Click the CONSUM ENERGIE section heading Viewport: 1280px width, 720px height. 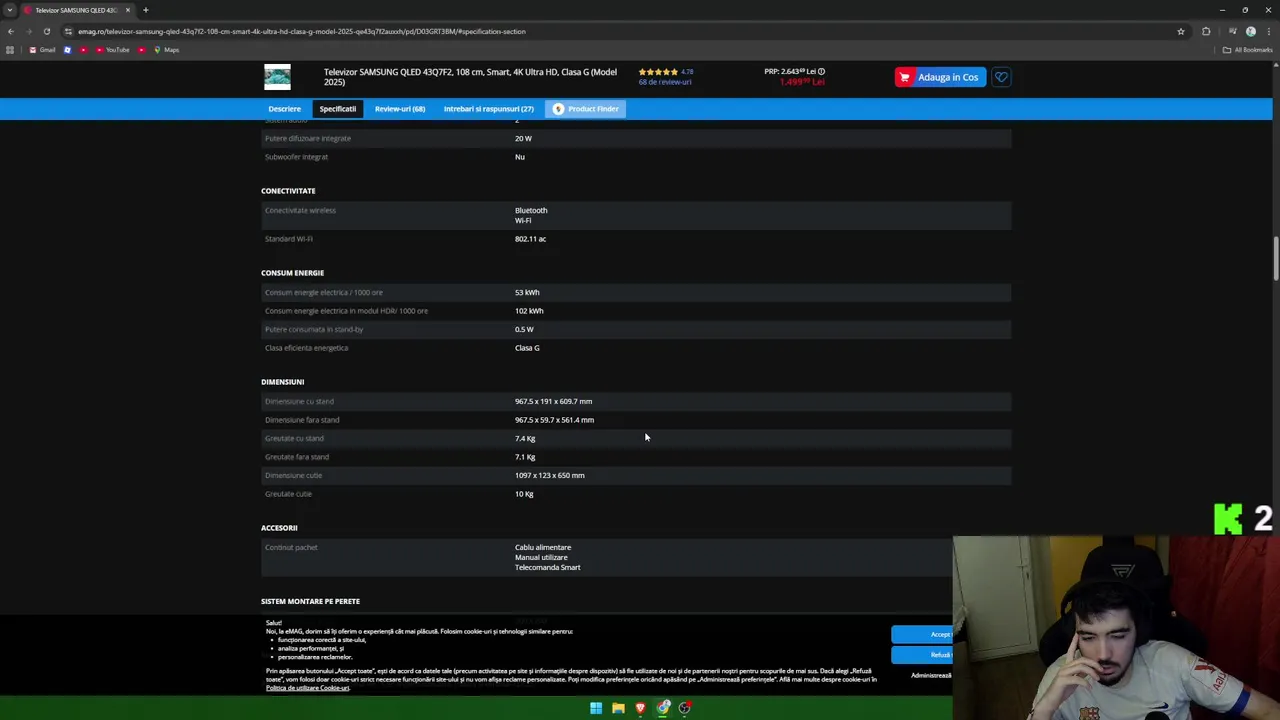[x=292, y=273]
